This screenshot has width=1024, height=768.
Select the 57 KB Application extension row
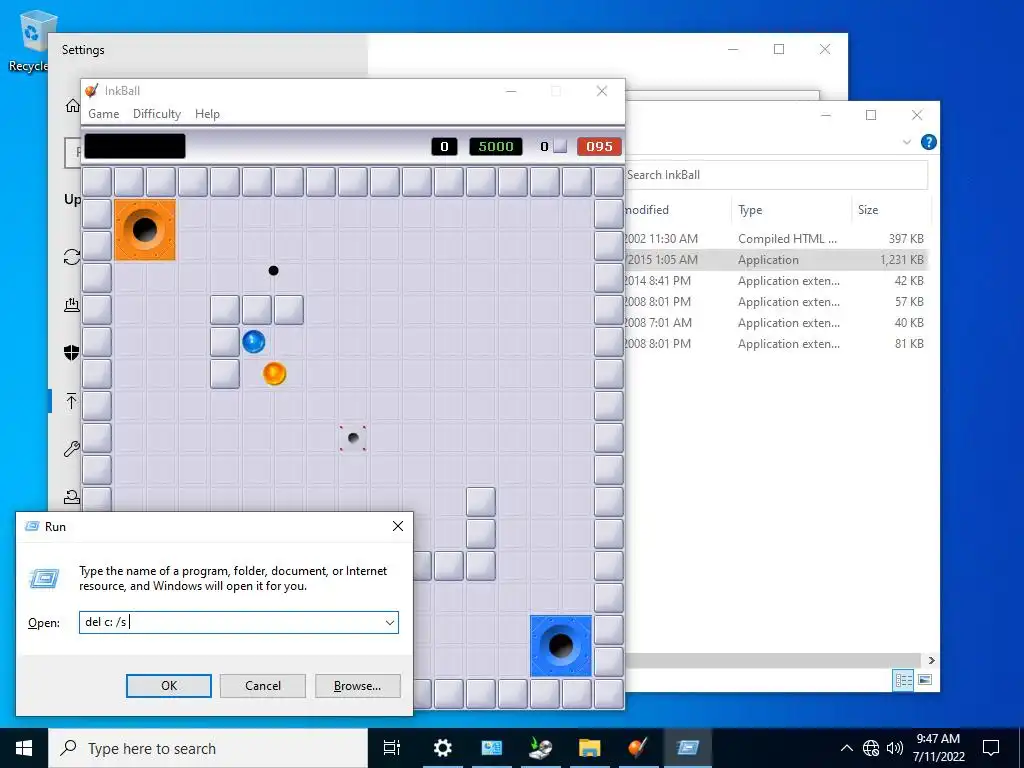pyautogui.click(x=776, y=302)
